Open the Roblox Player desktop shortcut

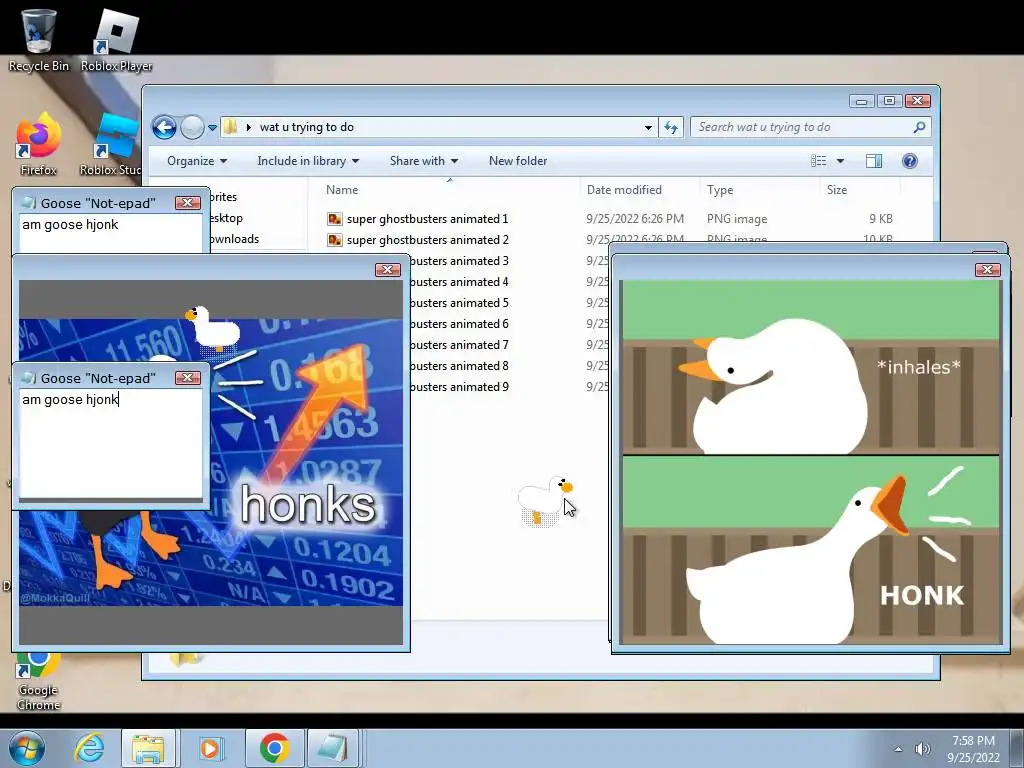click(x=116, y=39)
